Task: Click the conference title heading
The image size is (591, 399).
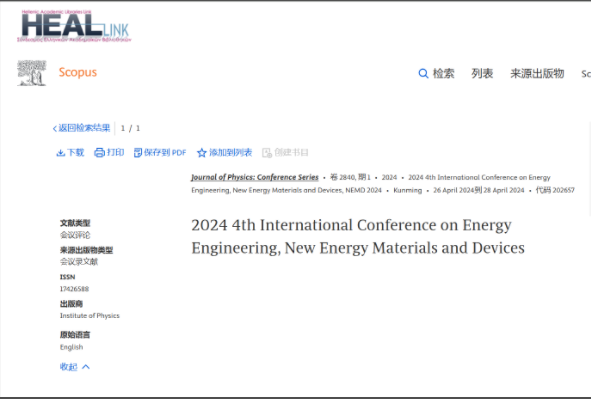Action: (358, 237)
